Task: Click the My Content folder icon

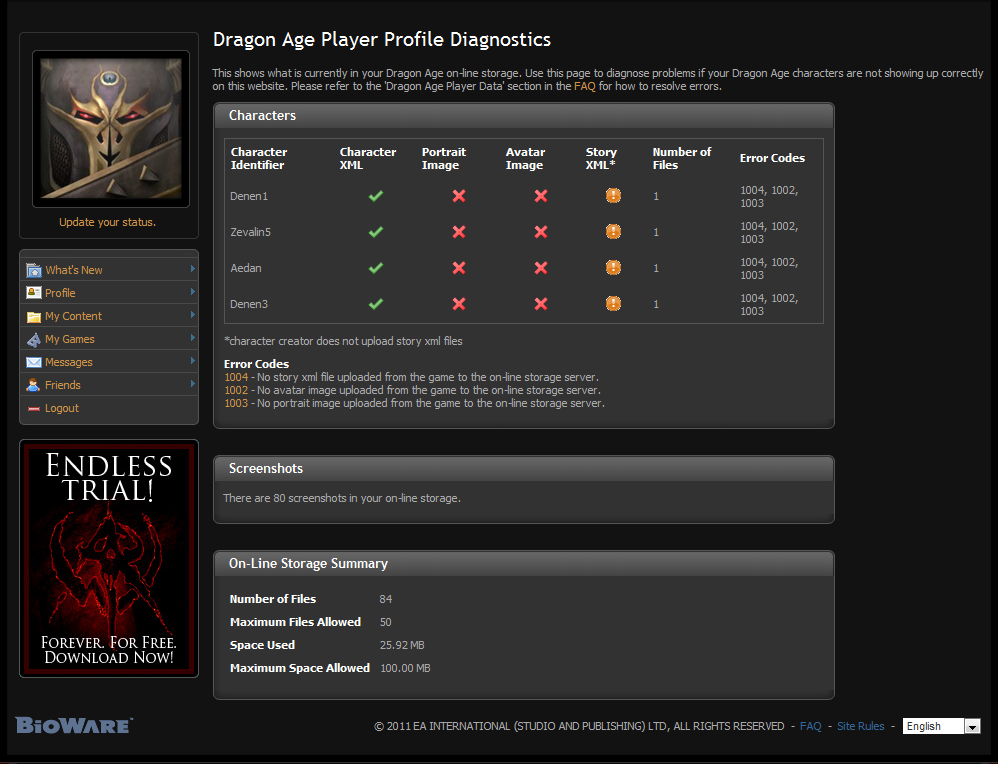Action: (x=34, y=316)
